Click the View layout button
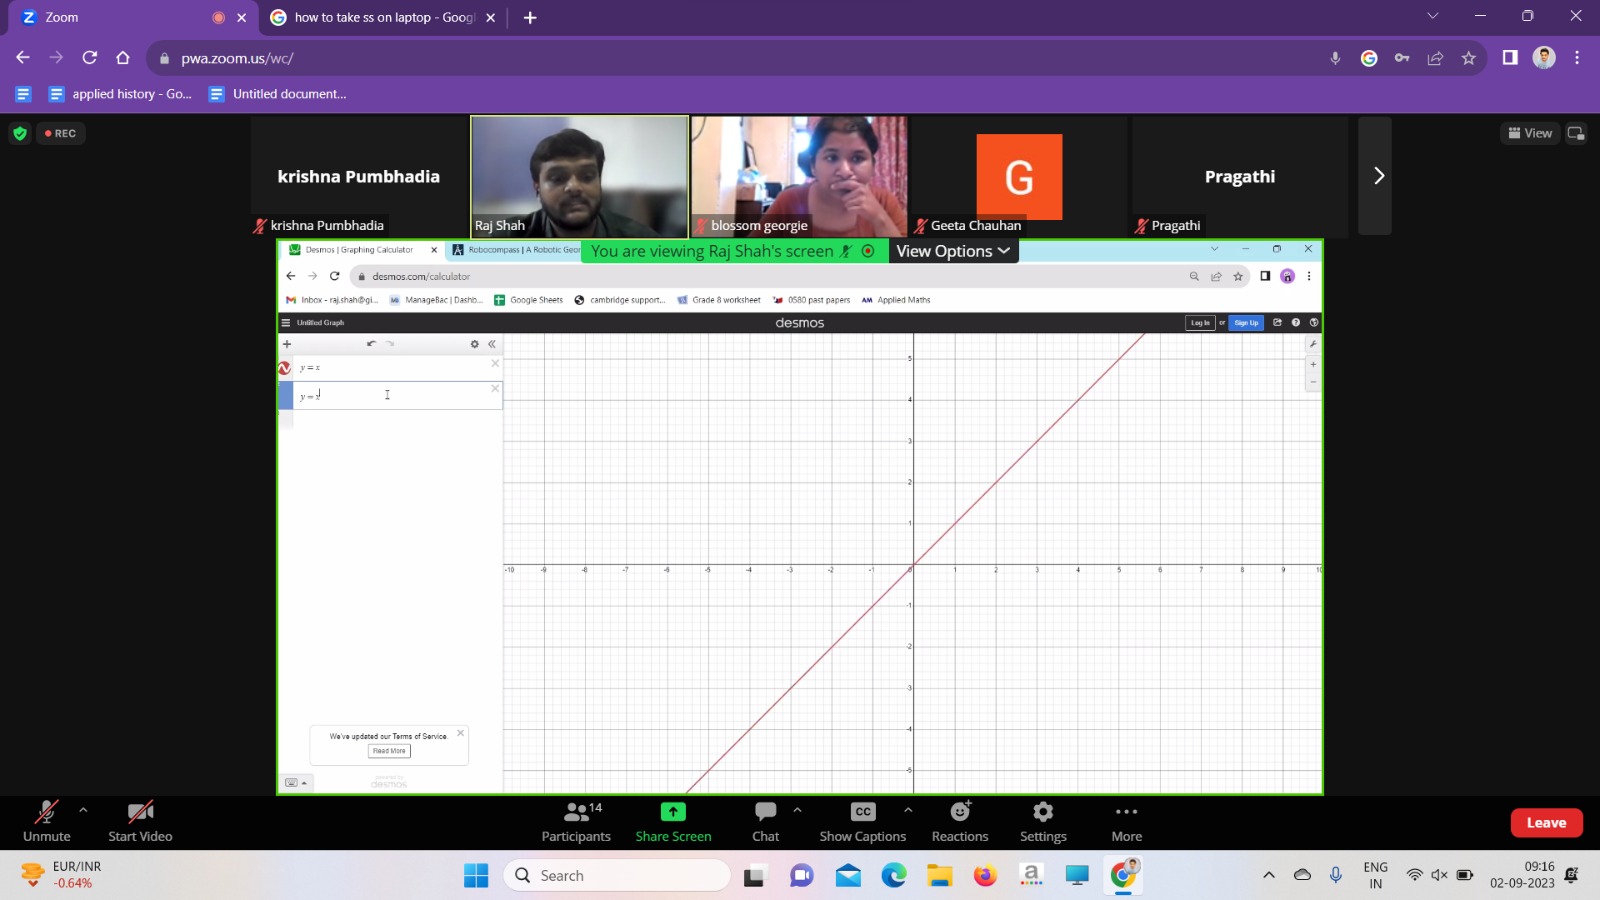1600x900 pixels. tap(1530, 133)
